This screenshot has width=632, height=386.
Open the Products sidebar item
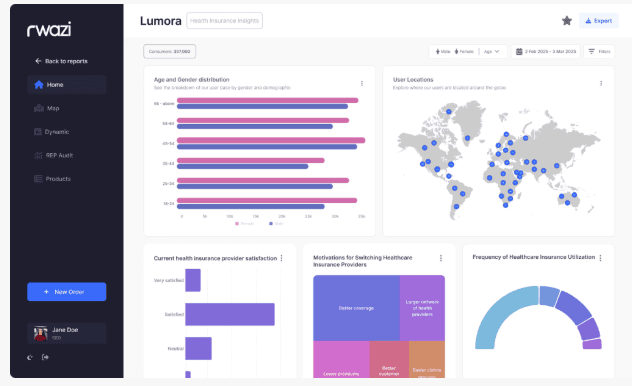[x=67, y=178]
